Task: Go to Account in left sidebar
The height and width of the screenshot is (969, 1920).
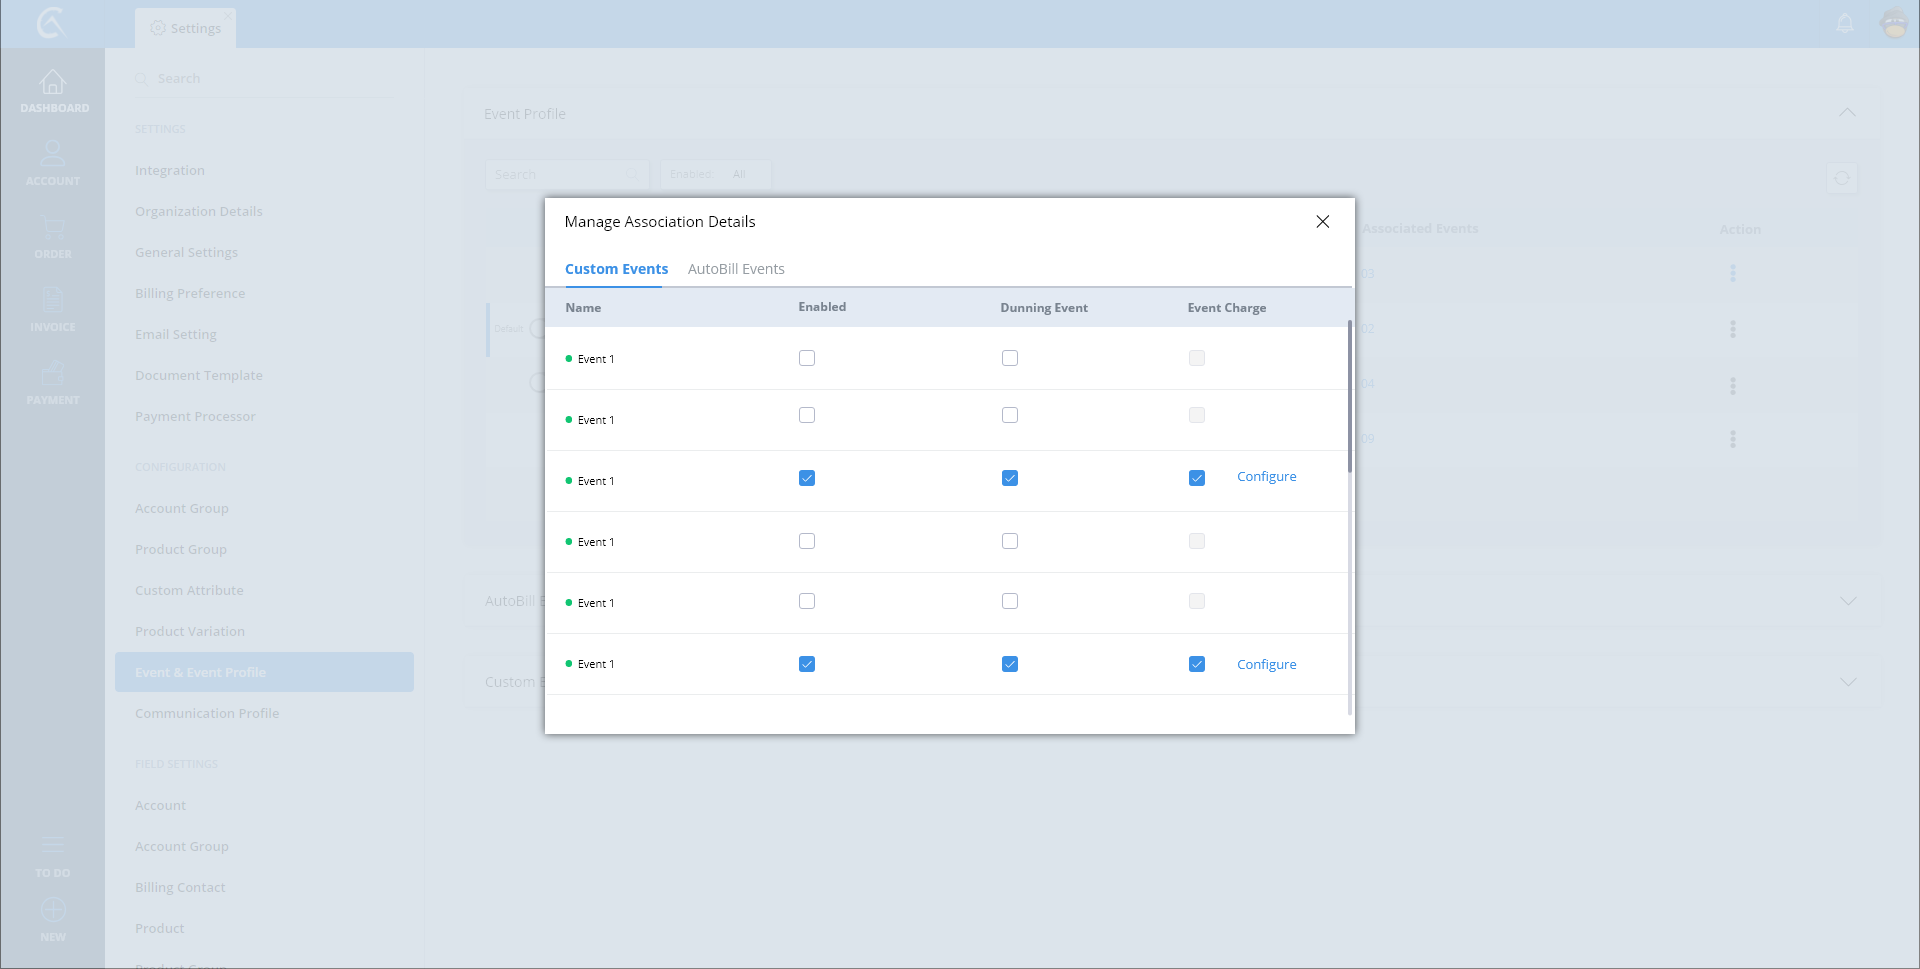Action: (53, 155)
